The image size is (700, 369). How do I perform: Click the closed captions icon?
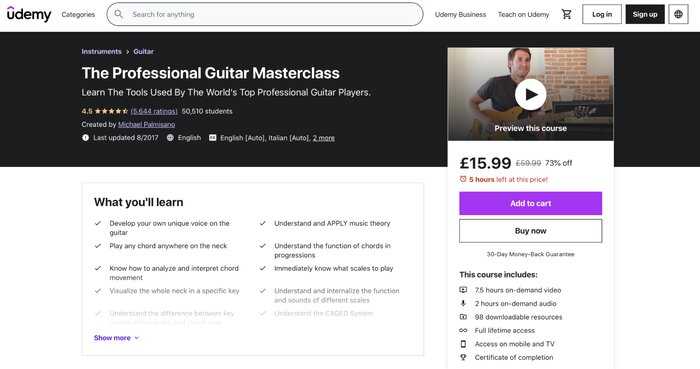[212, 138]
